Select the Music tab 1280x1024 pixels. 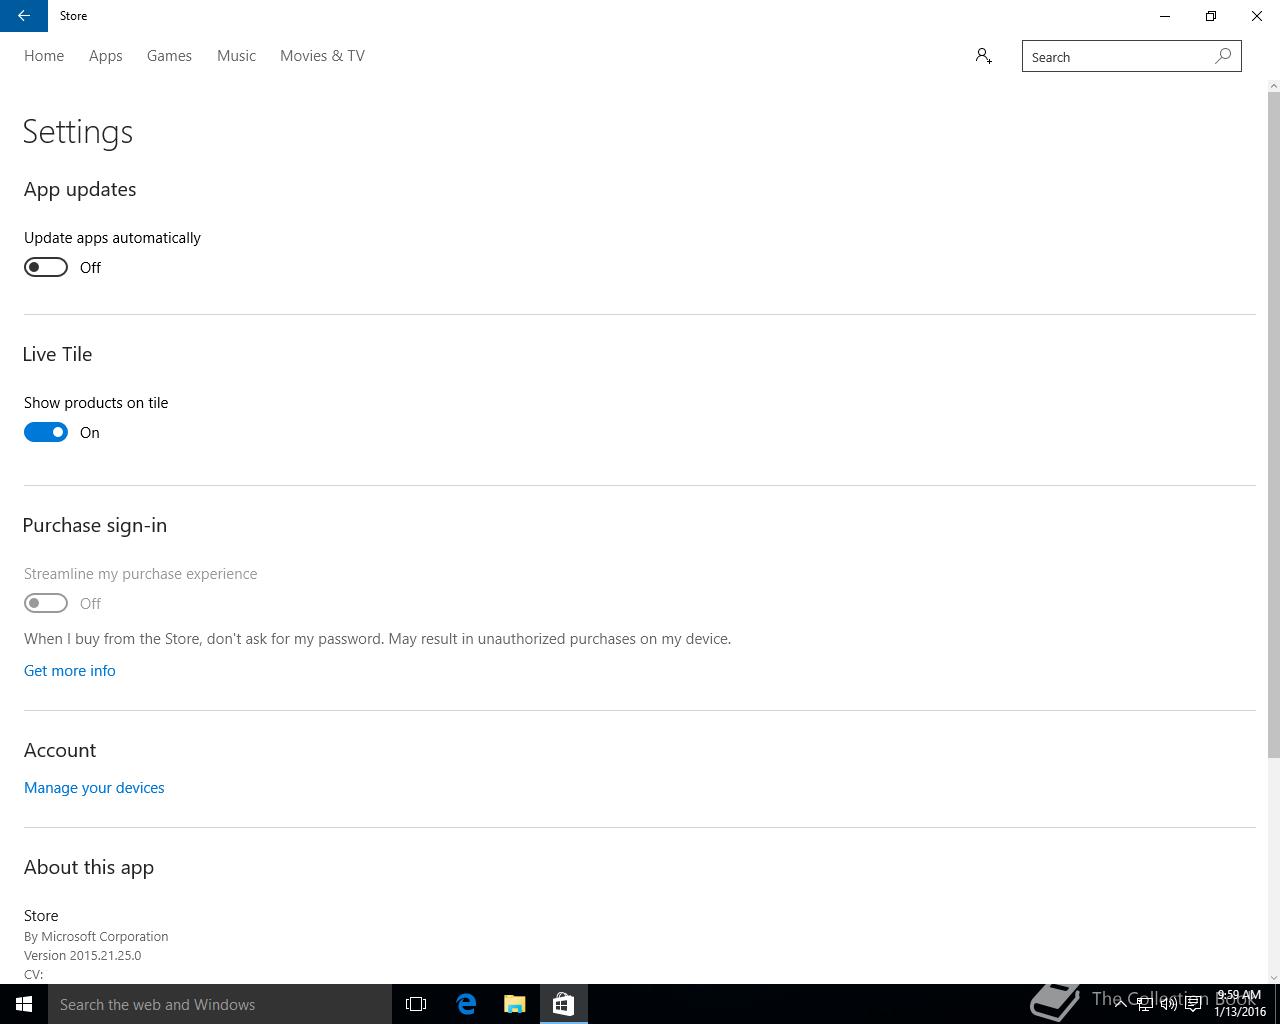click(236, 56)
